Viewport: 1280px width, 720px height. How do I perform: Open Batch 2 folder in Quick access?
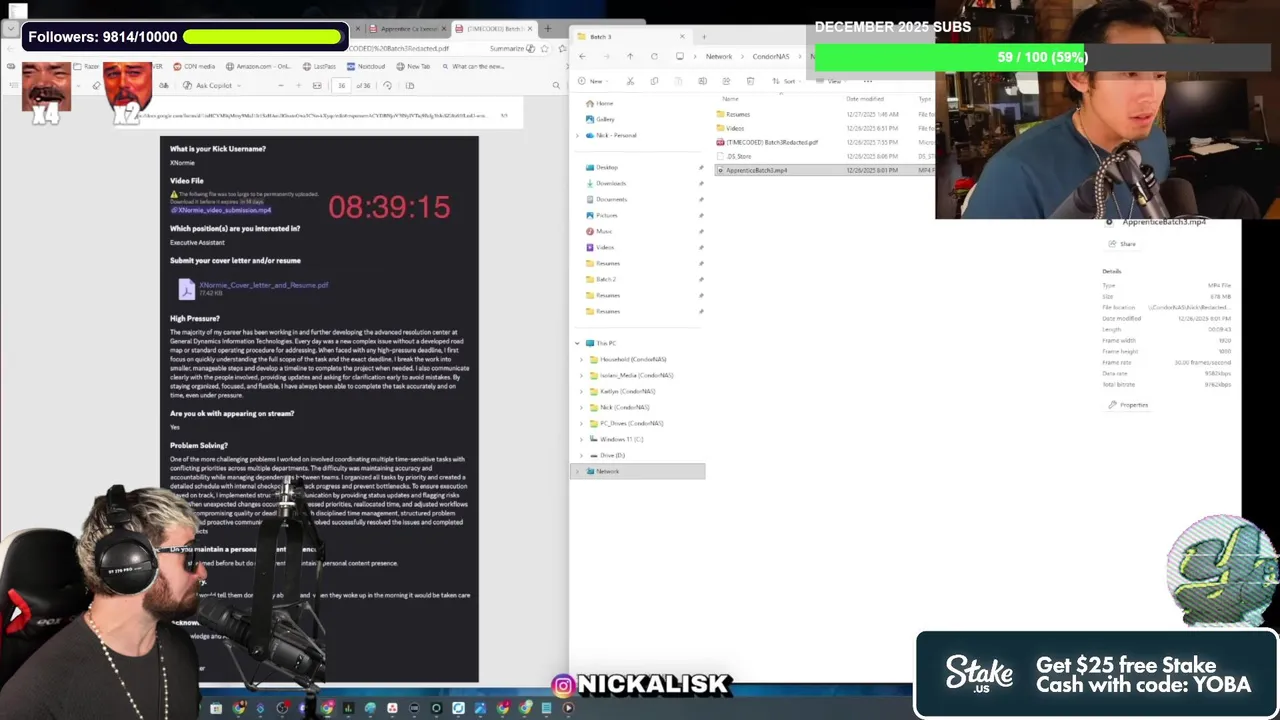(606, 279)
